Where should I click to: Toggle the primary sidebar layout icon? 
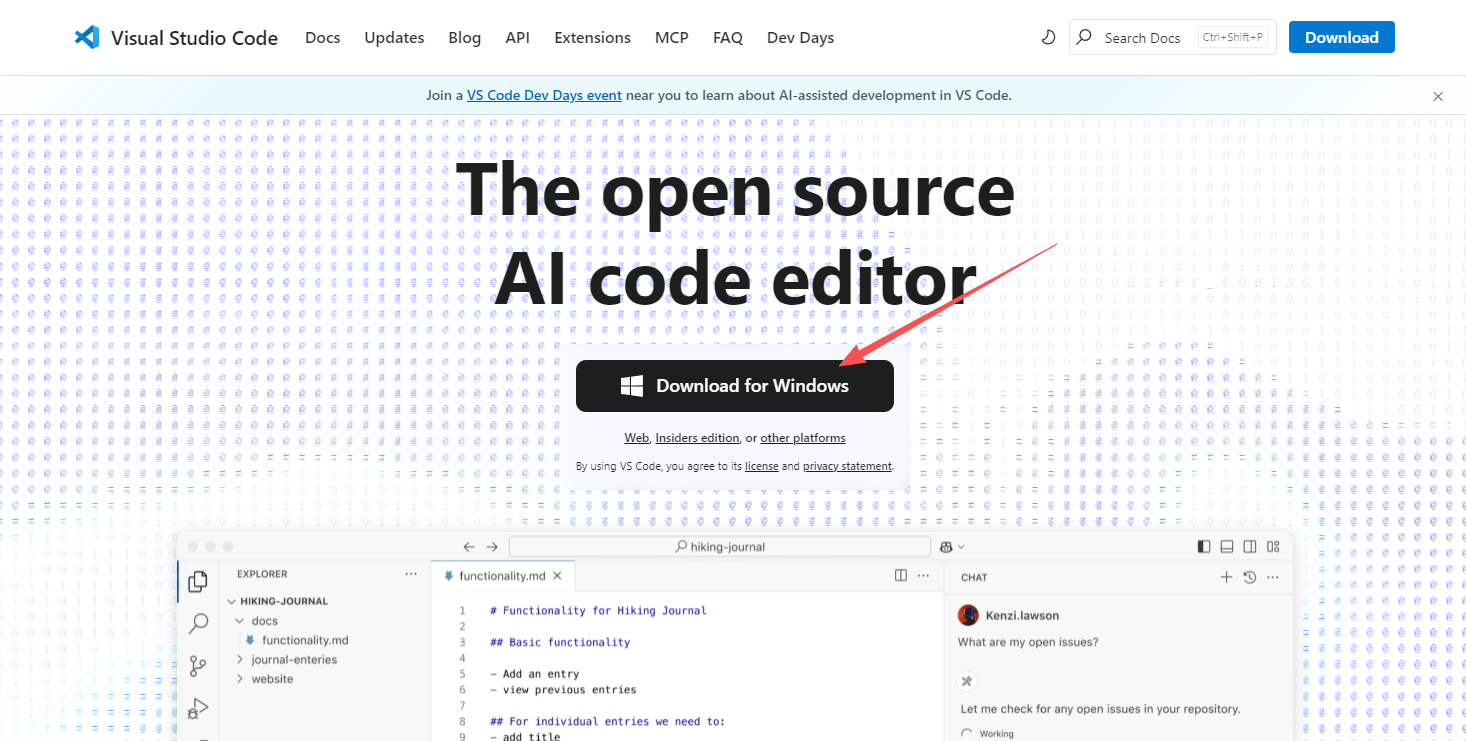pos(1203,547)
